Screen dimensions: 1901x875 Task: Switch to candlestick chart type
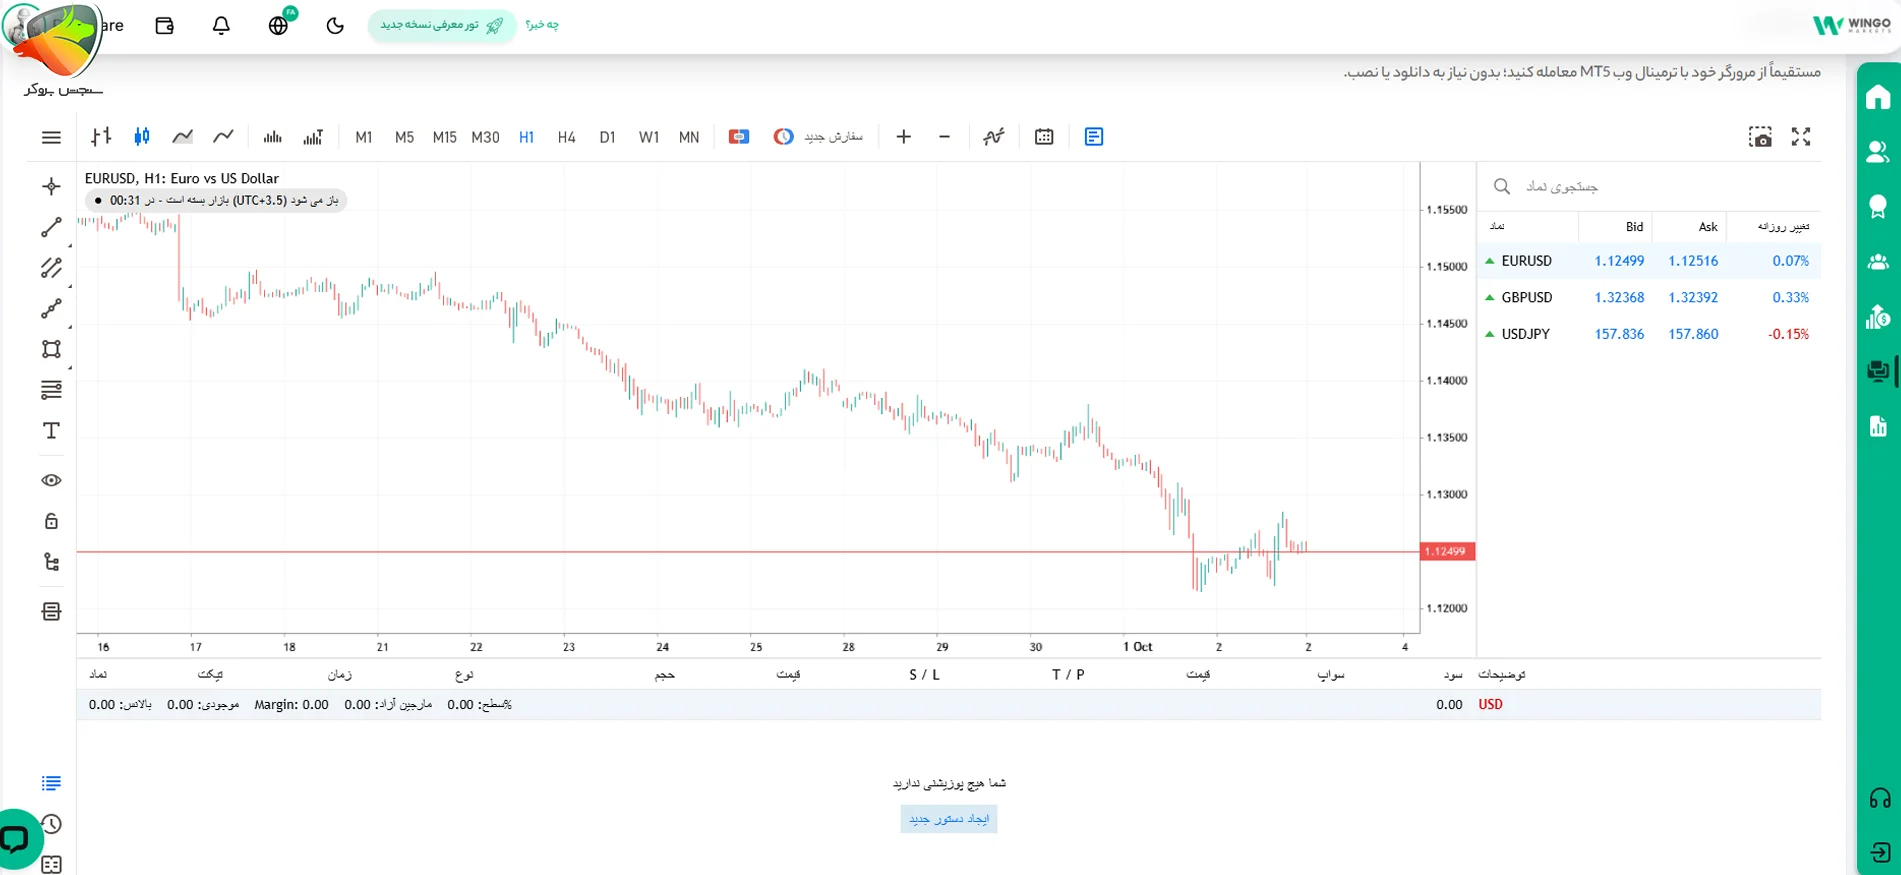point(142,137)
